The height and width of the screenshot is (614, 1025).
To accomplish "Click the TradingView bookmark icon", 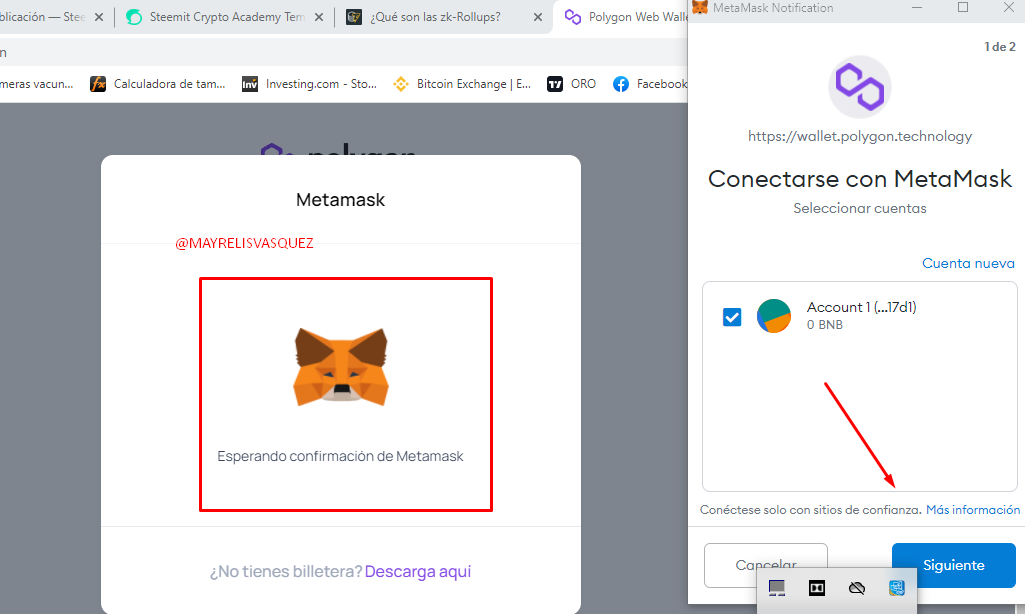I will click(x=555, y=84).
